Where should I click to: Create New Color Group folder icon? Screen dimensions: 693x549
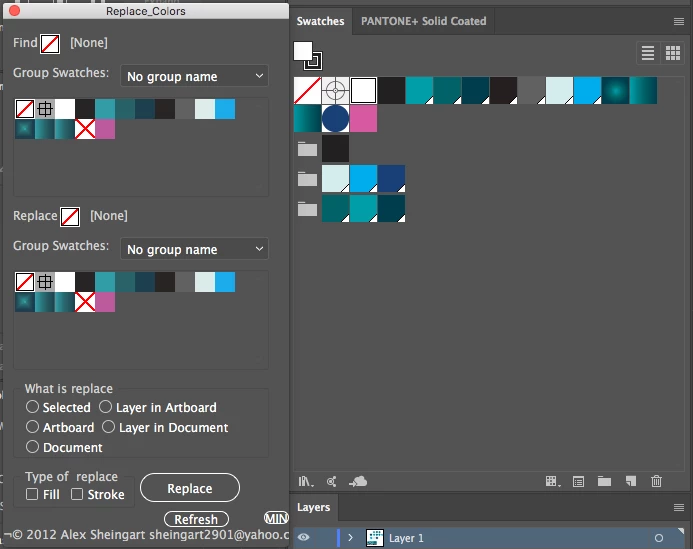[x=604, y=481]
